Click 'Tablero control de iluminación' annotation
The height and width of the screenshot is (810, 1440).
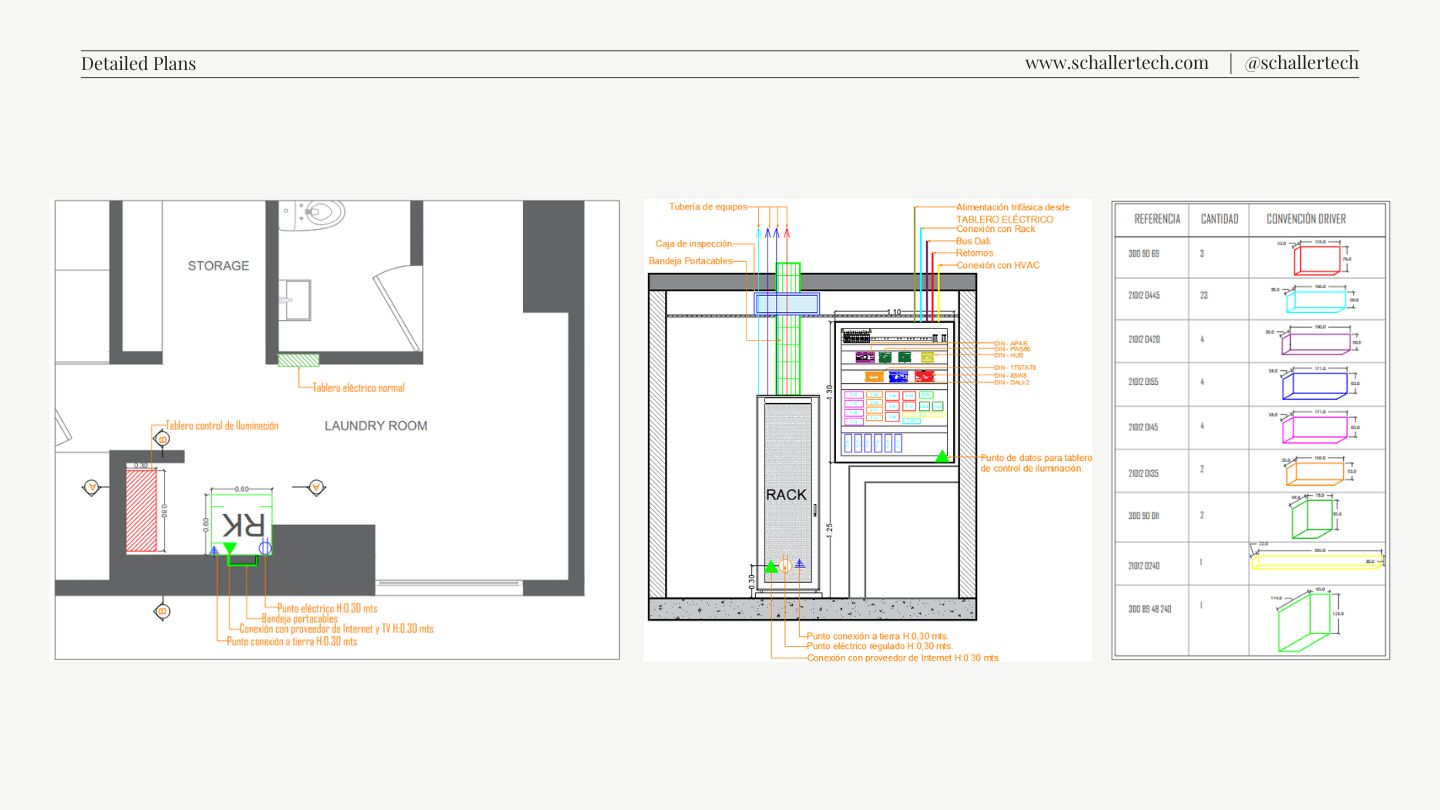(222, 426)
